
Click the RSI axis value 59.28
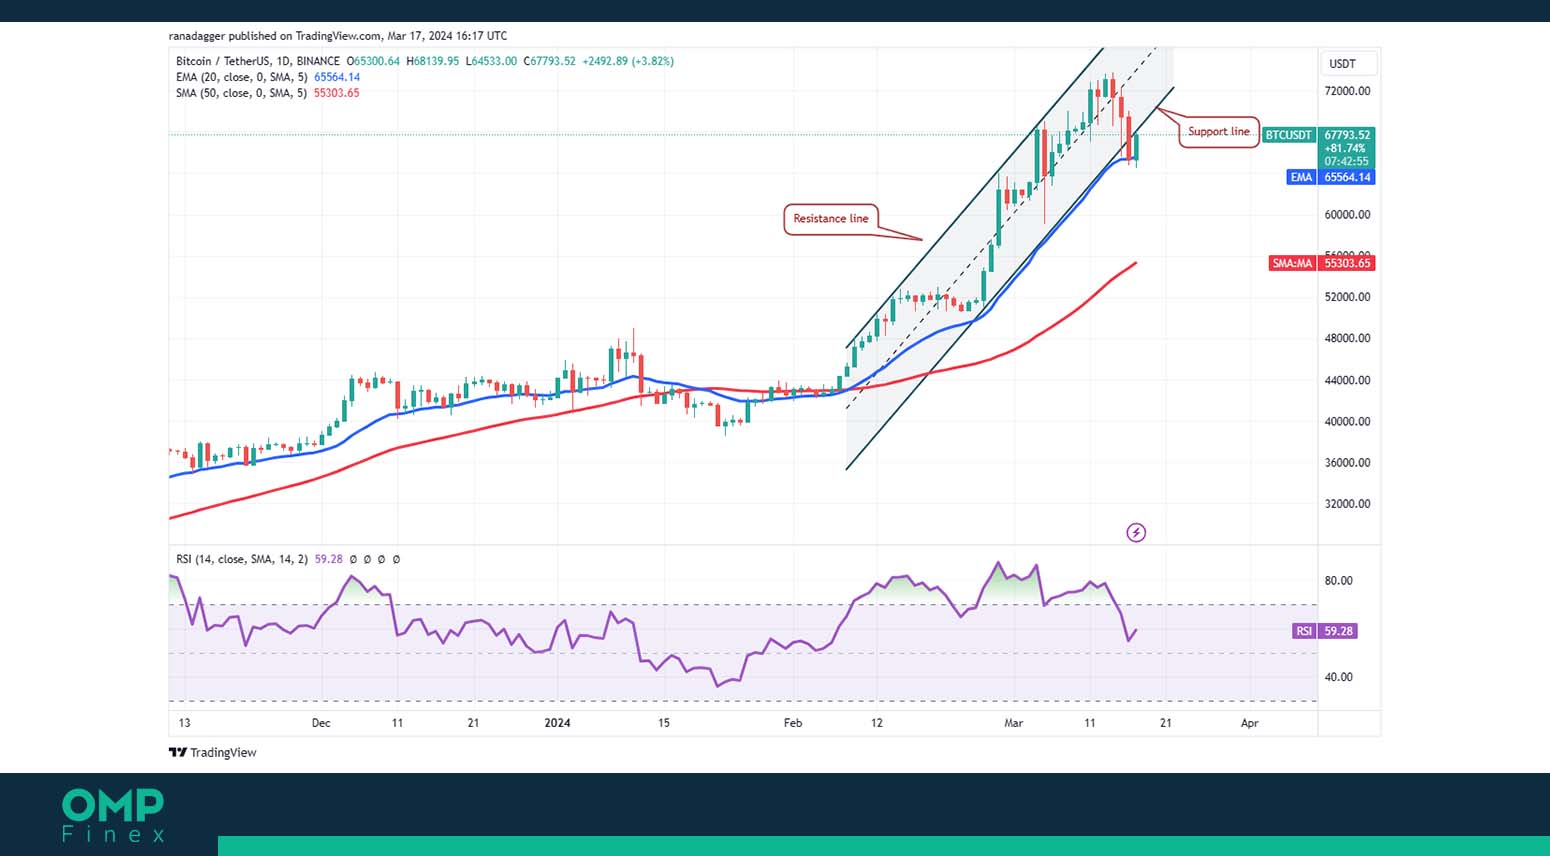[x=1338, y=631]
